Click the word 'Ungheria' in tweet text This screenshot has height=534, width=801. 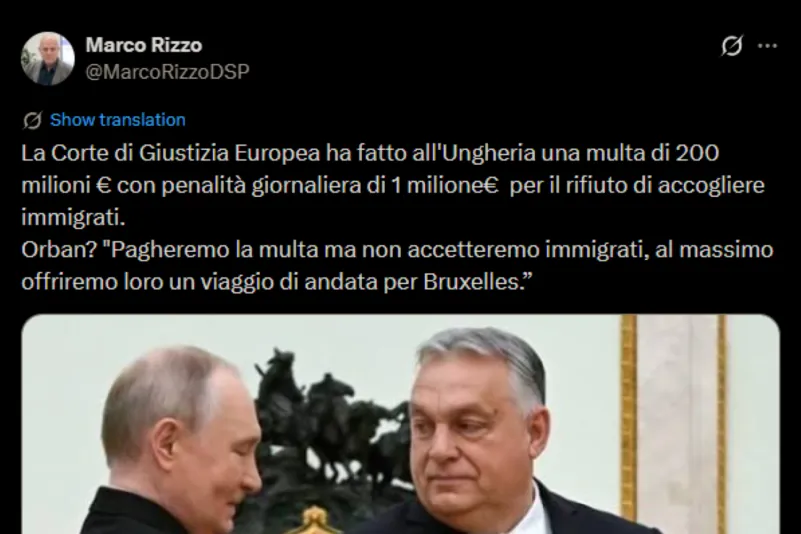[488, 154]
